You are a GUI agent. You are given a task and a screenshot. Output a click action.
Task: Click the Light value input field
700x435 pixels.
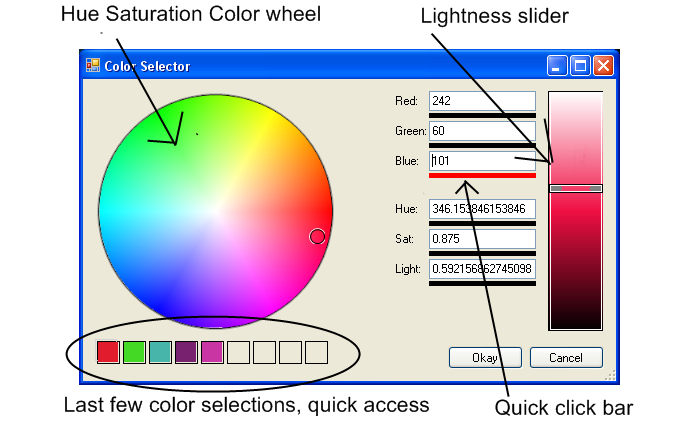point(482,269)
